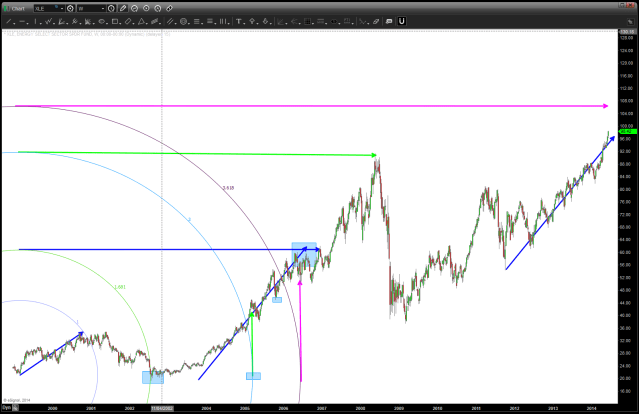The image size is (639, 414).
Task: Select the parallel channel lines tool
Action: coord(170,21)
